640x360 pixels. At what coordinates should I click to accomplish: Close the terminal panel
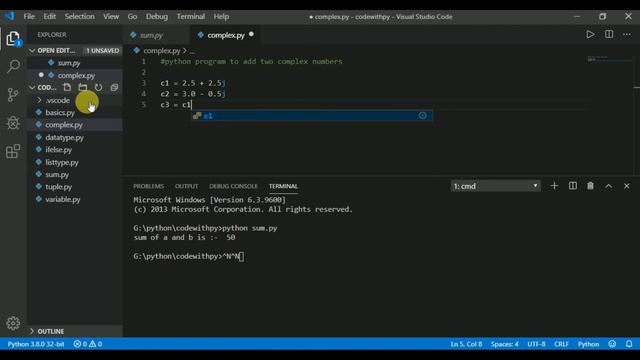click(627, 186)
